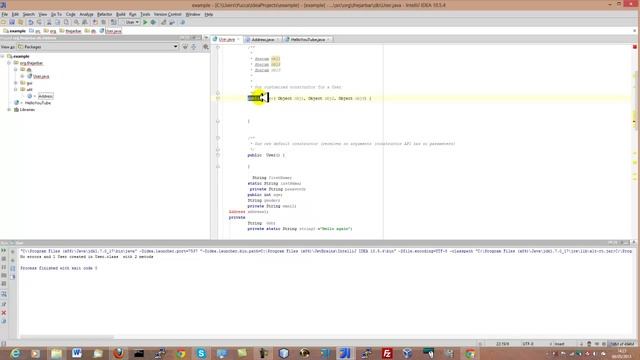This screenshot has width=640, height=360.
Task: Click the Cut scissors icon in toolbar
Action: (49, 22)
